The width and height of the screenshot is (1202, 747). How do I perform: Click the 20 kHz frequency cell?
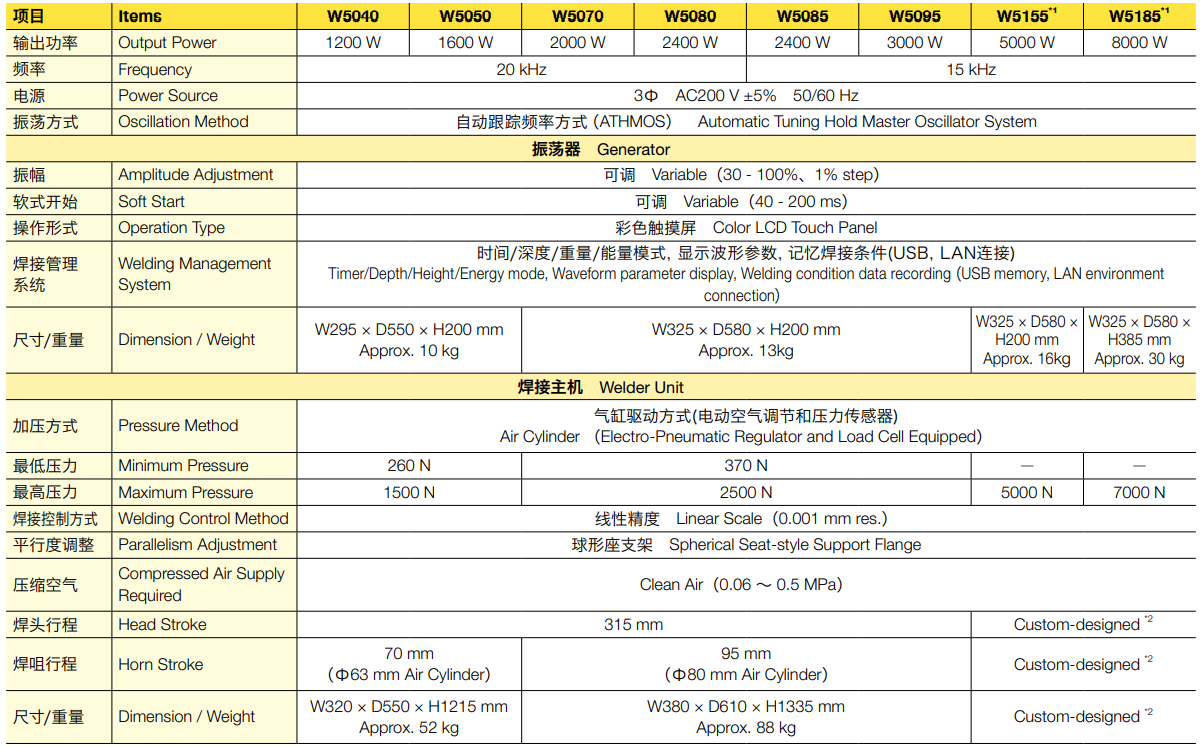(x=522, y=70)
